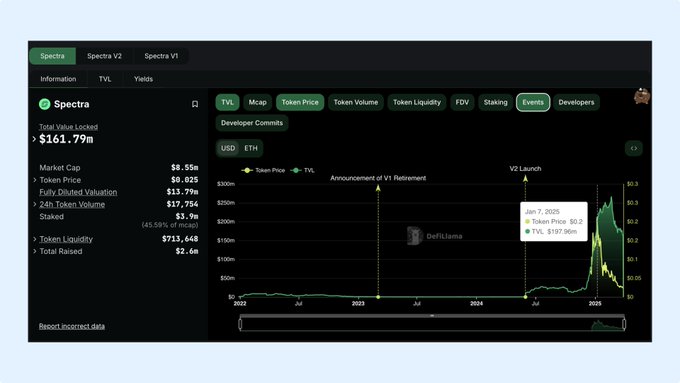
Task: Open the Information tab
Action: click(58, 79)
